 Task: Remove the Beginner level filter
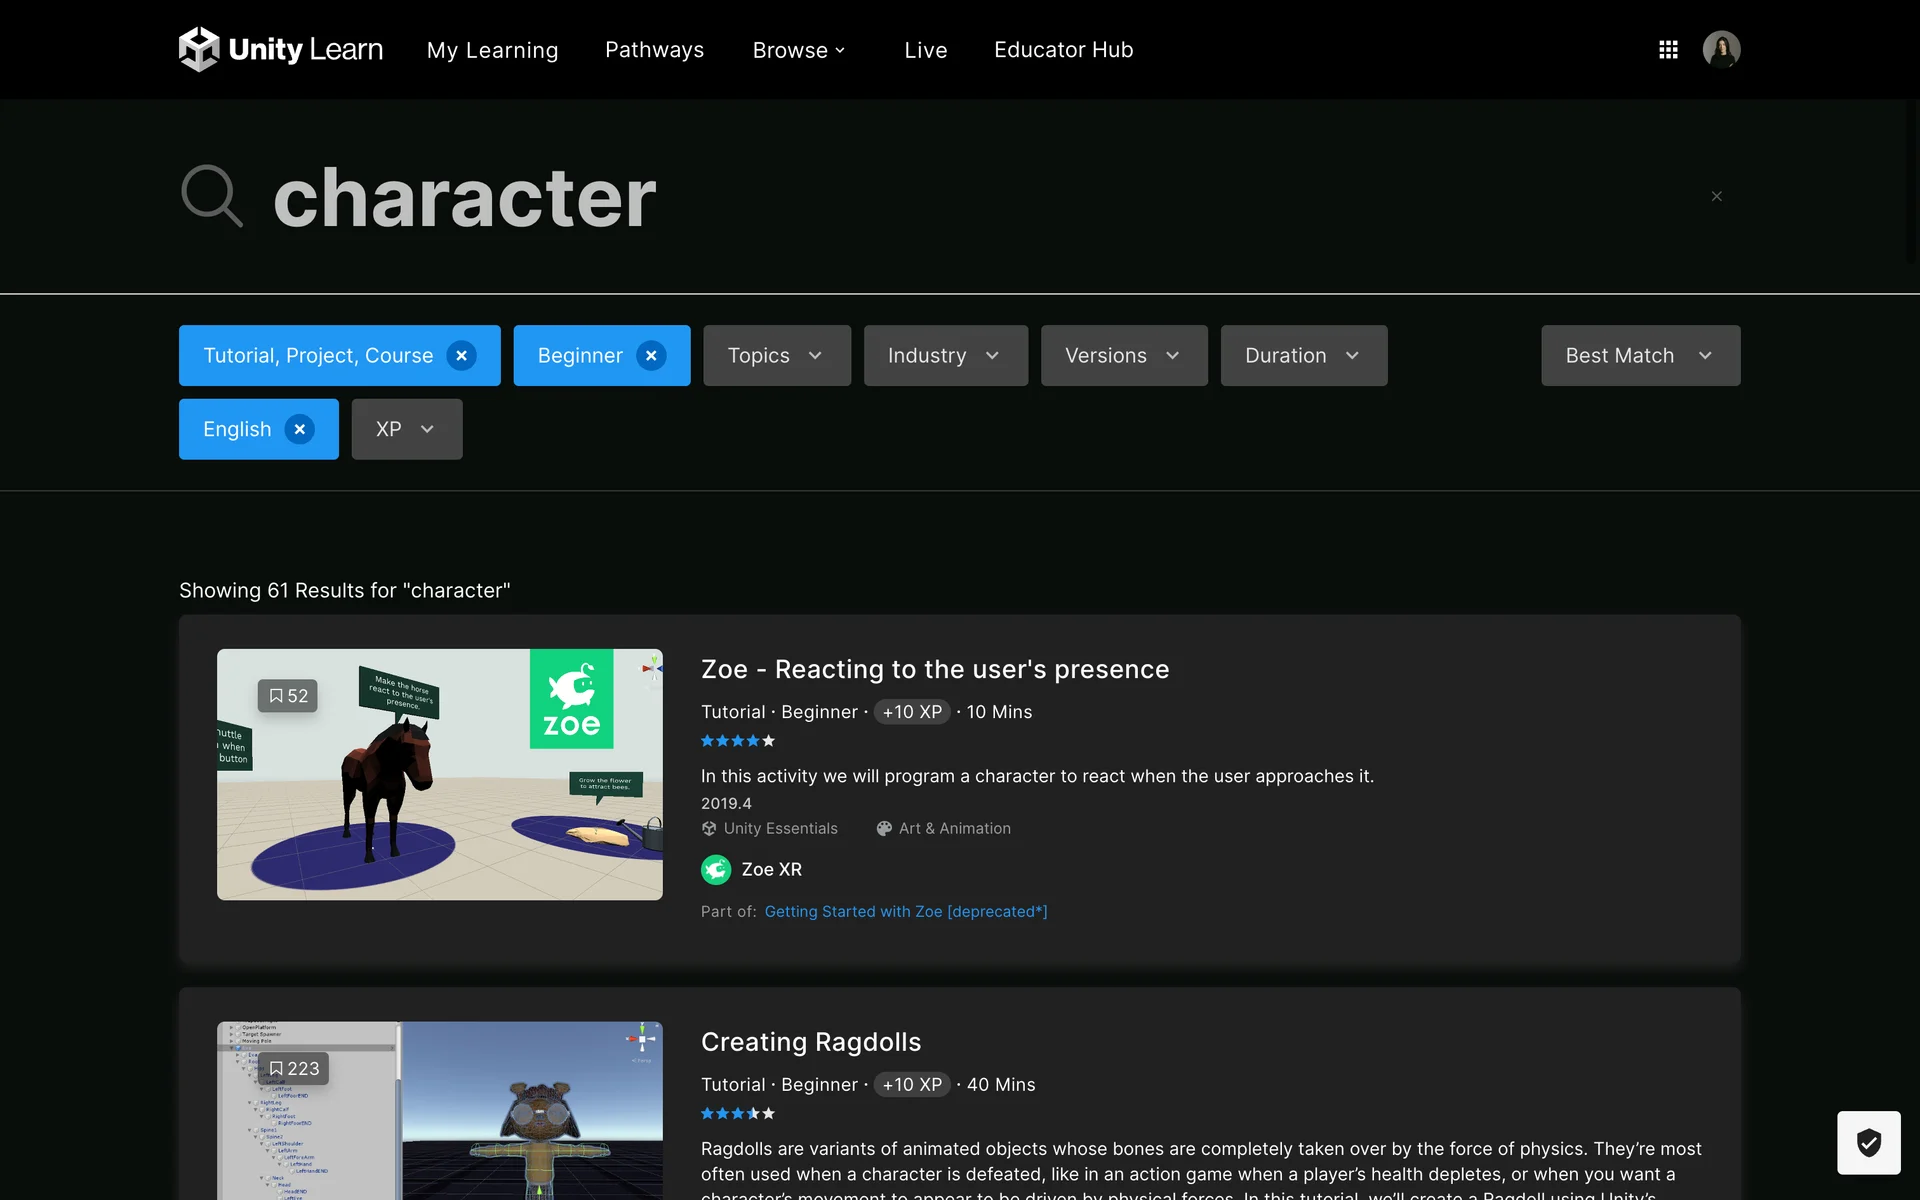(651, 356)
